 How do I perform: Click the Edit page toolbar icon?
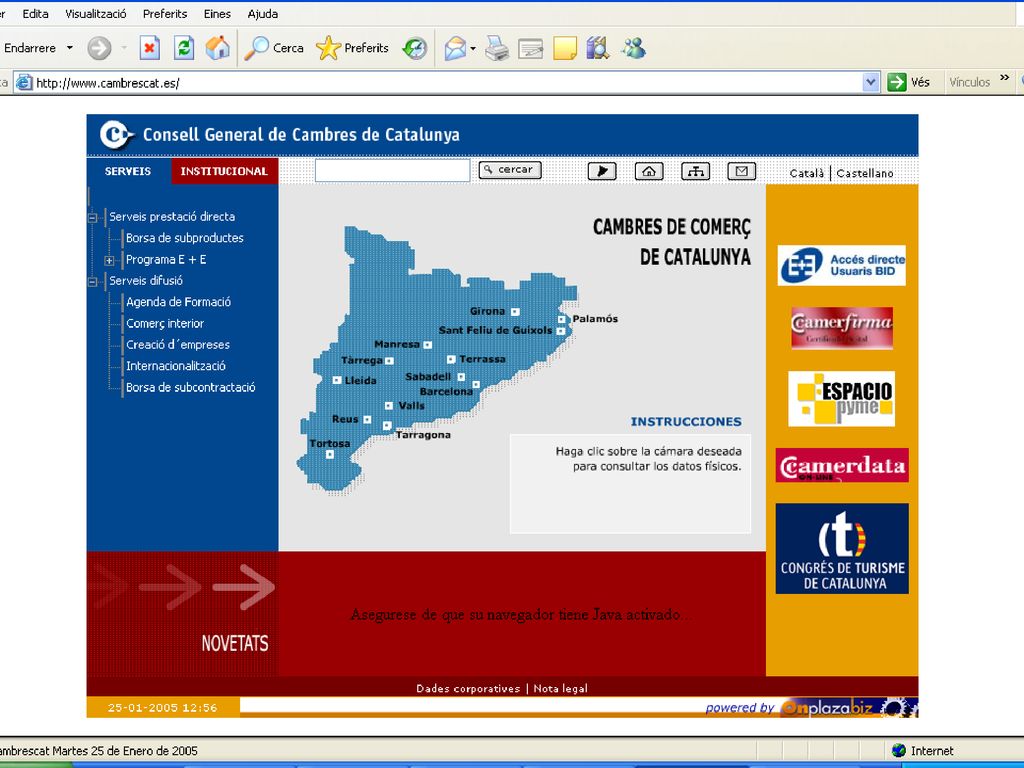pyautogui.click(x=530, y=48)
